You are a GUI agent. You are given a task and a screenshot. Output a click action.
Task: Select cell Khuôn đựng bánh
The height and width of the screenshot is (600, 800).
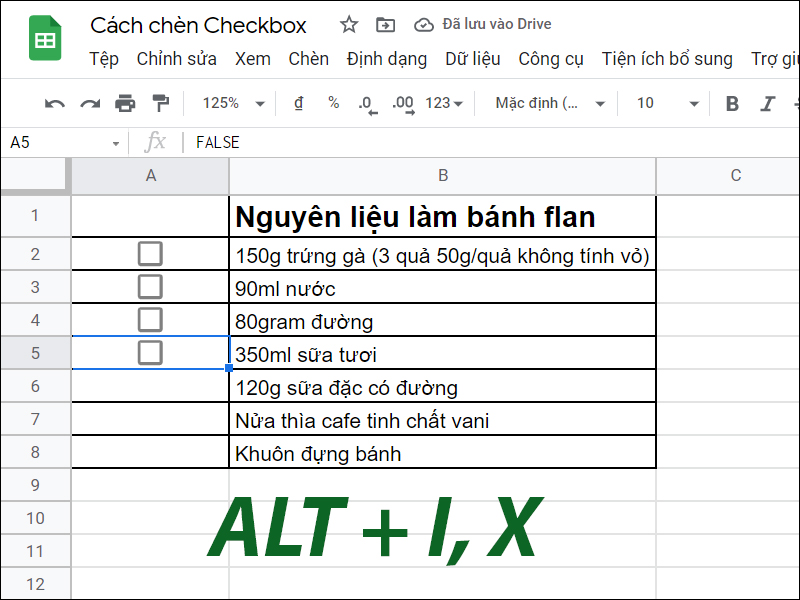click(x=443, y=452)
